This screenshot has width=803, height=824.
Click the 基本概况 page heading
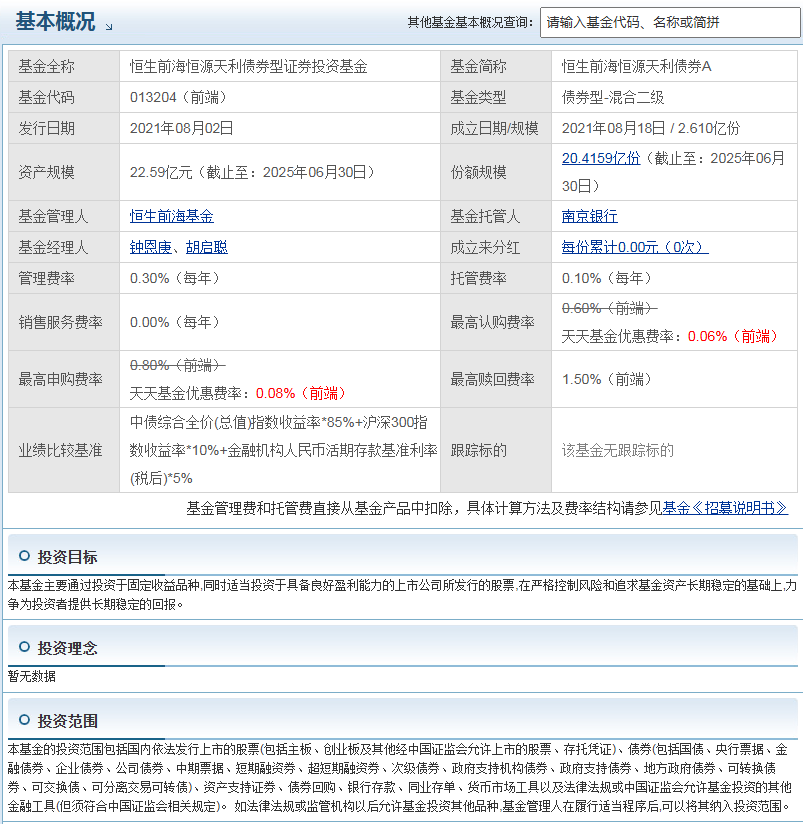(x=55, y=22)
